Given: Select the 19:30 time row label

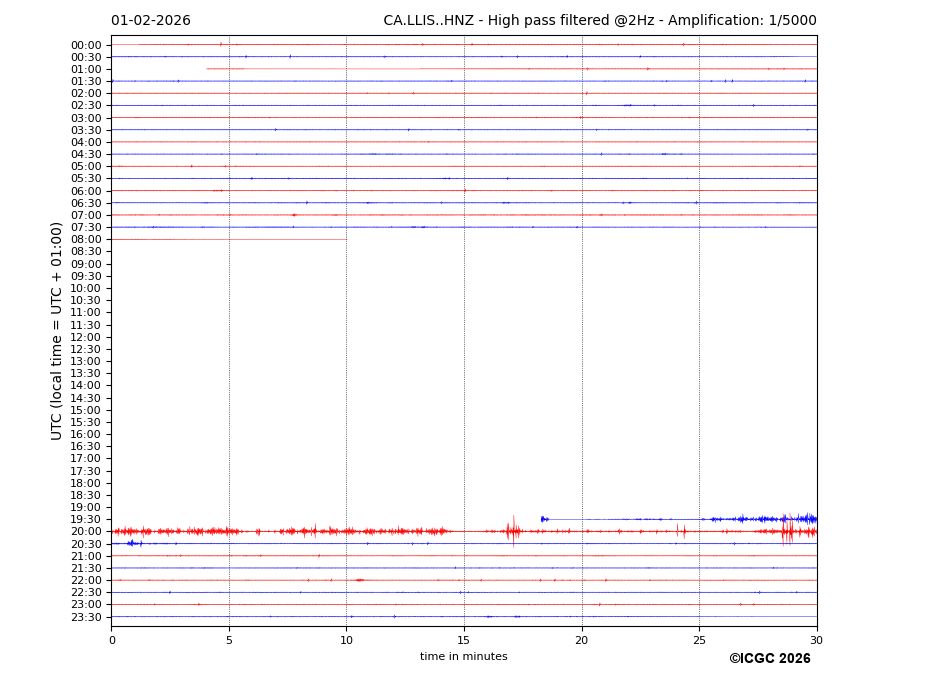Looking at the screenshot, I should 86,520.
